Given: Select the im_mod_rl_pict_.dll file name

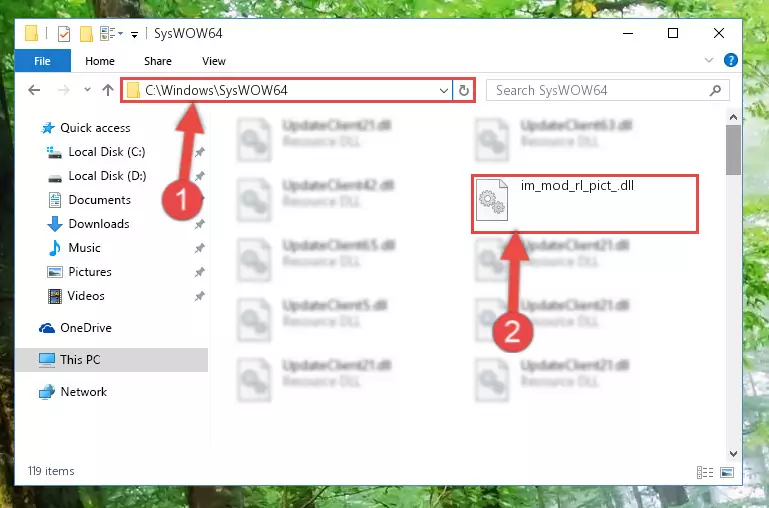Looking at the screenshot, I should (577, 185).
